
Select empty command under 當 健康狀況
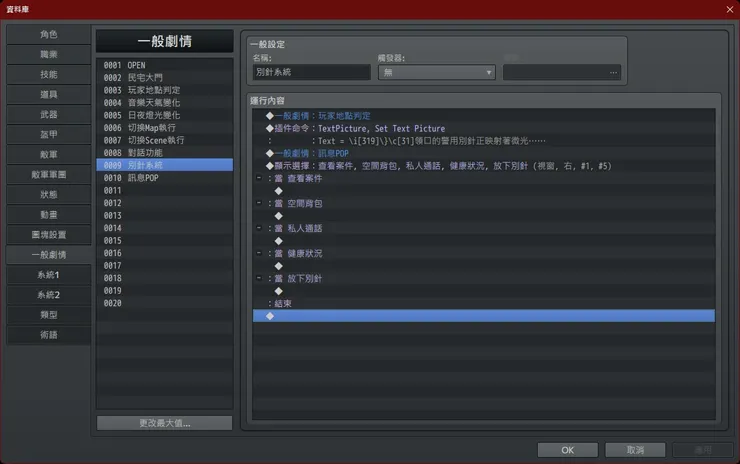[484, 266]
